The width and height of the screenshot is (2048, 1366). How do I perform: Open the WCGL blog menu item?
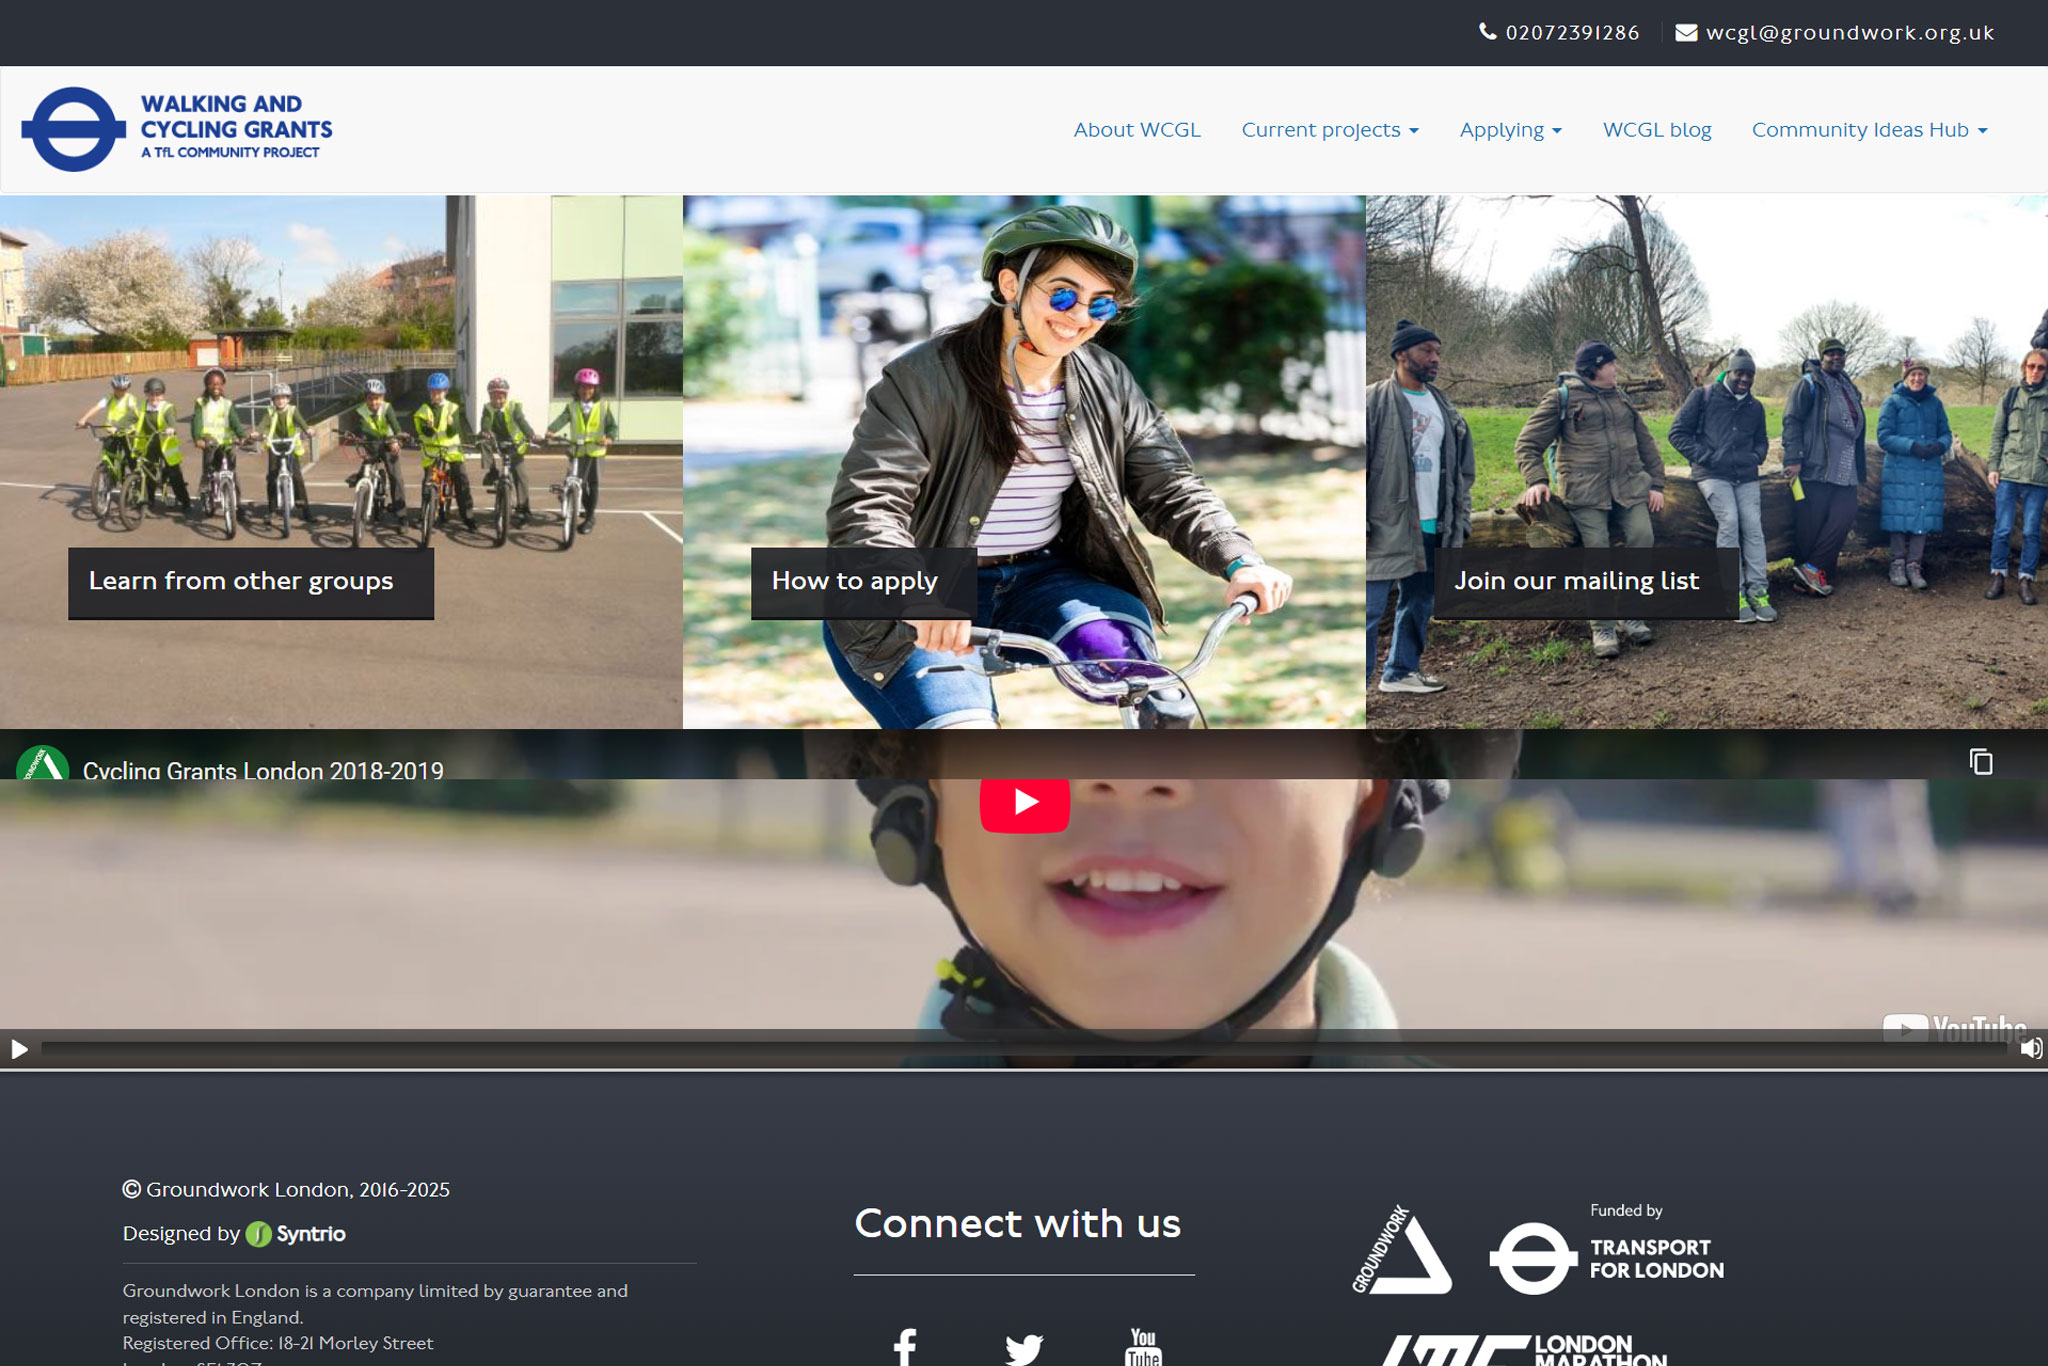[x=1656, y=130]
